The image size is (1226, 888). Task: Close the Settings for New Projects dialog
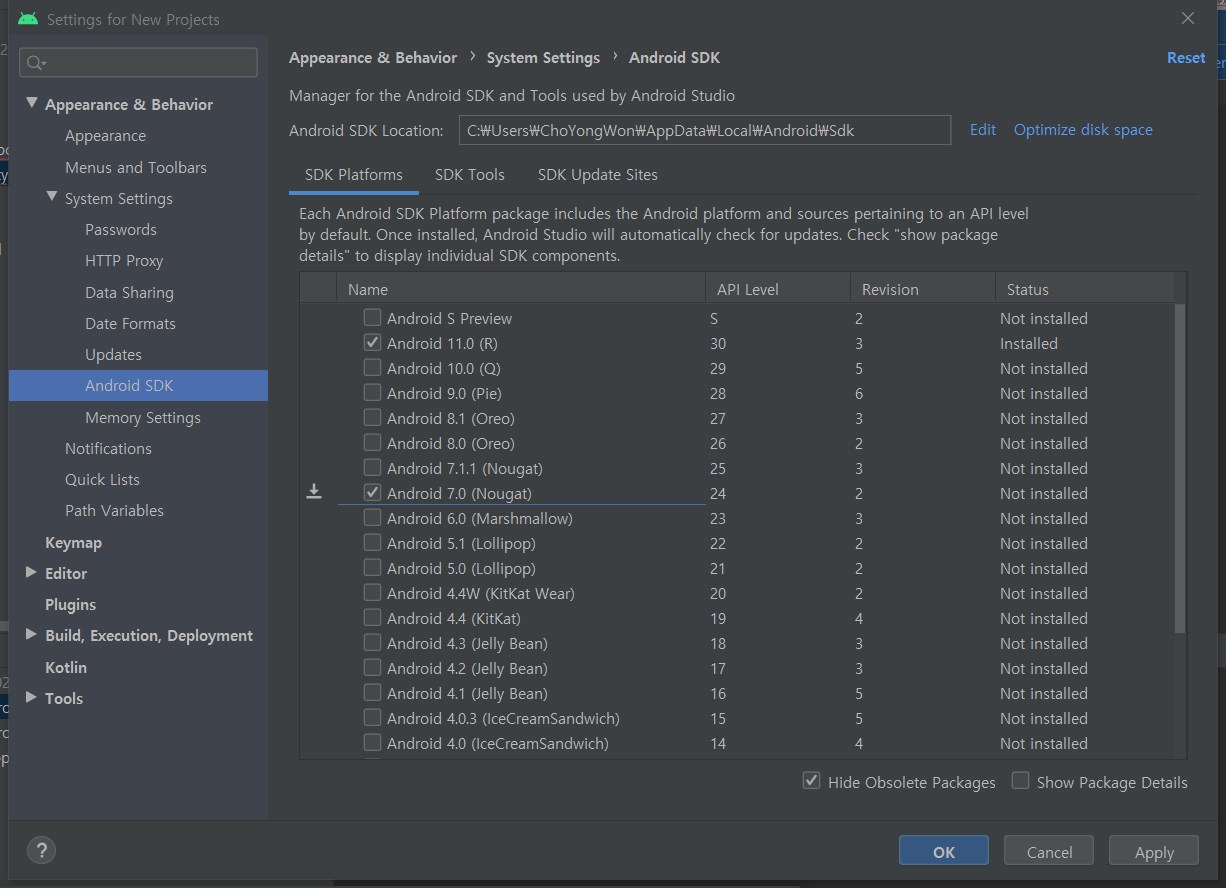click(x=1188, y=18)
